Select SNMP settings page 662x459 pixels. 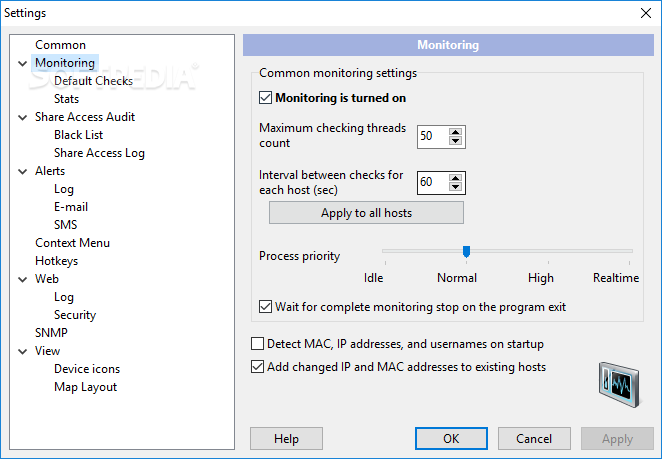pyautogui.click(x=51, y=333)
